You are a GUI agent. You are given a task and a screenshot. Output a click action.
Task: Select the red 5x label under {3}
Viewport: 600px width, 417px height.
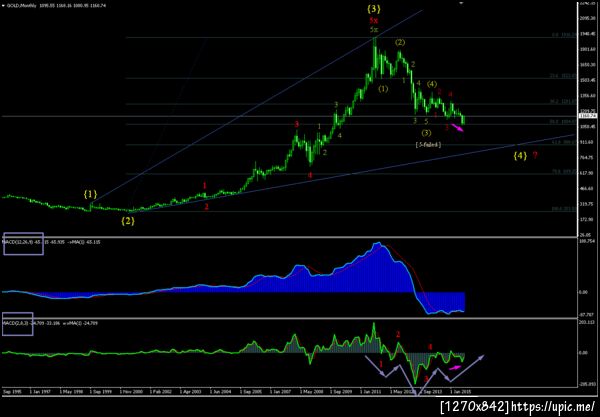tap(374, 20)
